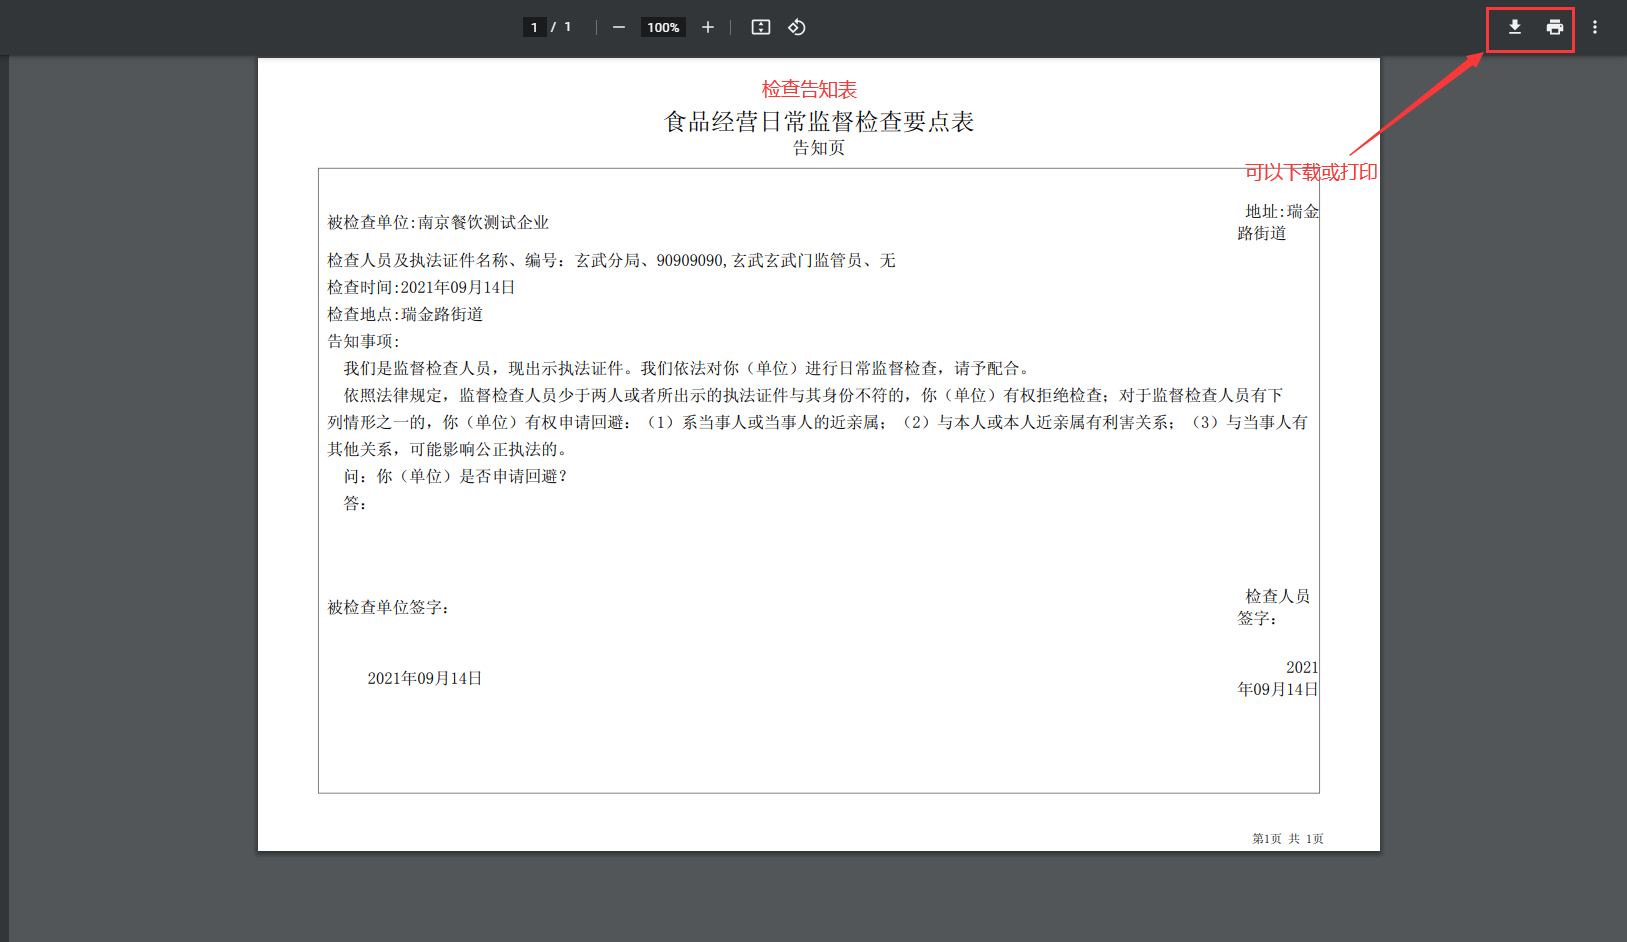Click the red 检查告知表 heading
The image size is (1627, 942).
pos(809,89)
